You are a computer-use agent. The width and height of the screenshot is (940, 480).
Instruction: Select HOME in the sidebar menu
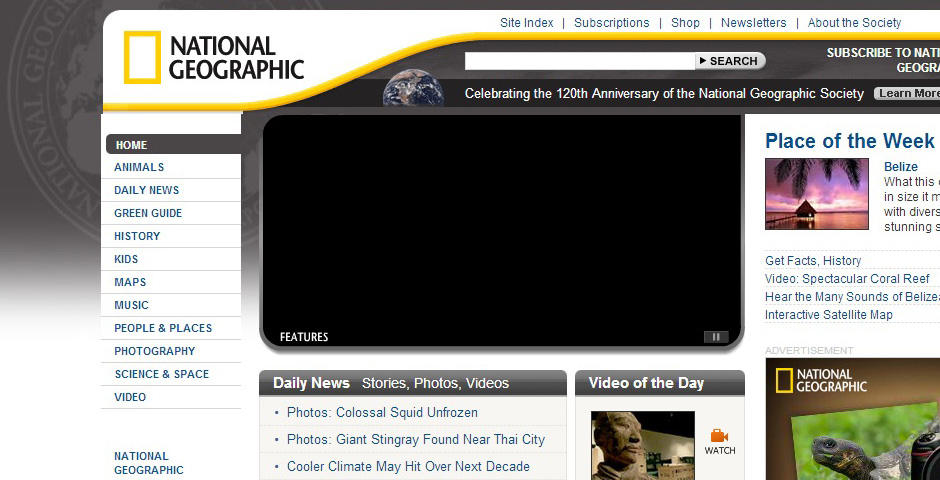(173, 145)
